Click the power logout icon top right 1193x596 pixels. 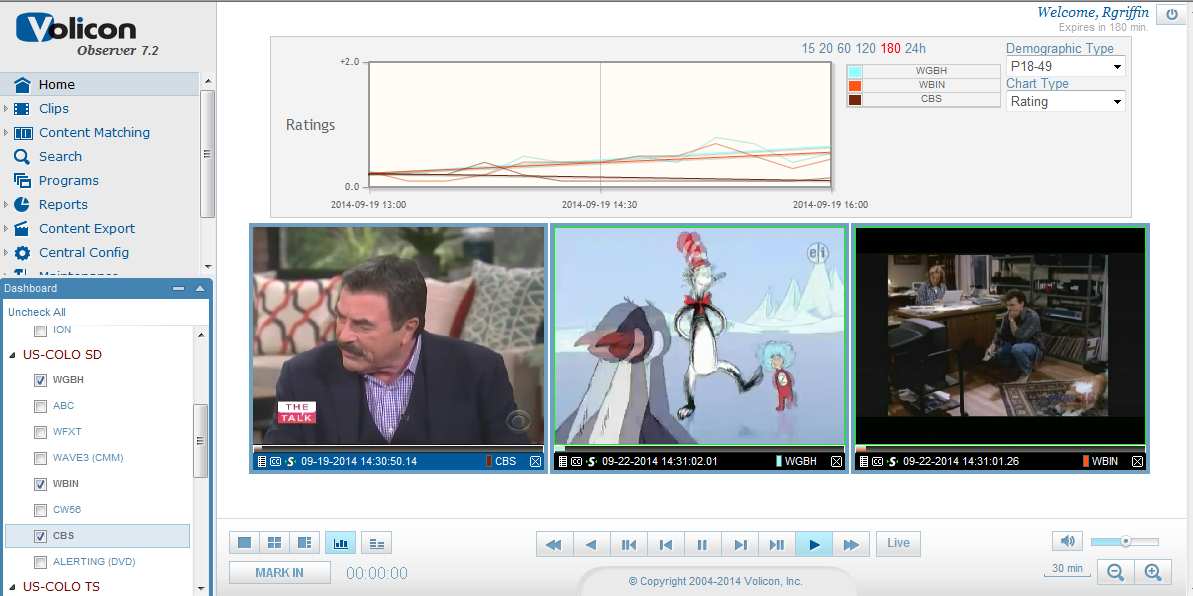(1170, 14)
